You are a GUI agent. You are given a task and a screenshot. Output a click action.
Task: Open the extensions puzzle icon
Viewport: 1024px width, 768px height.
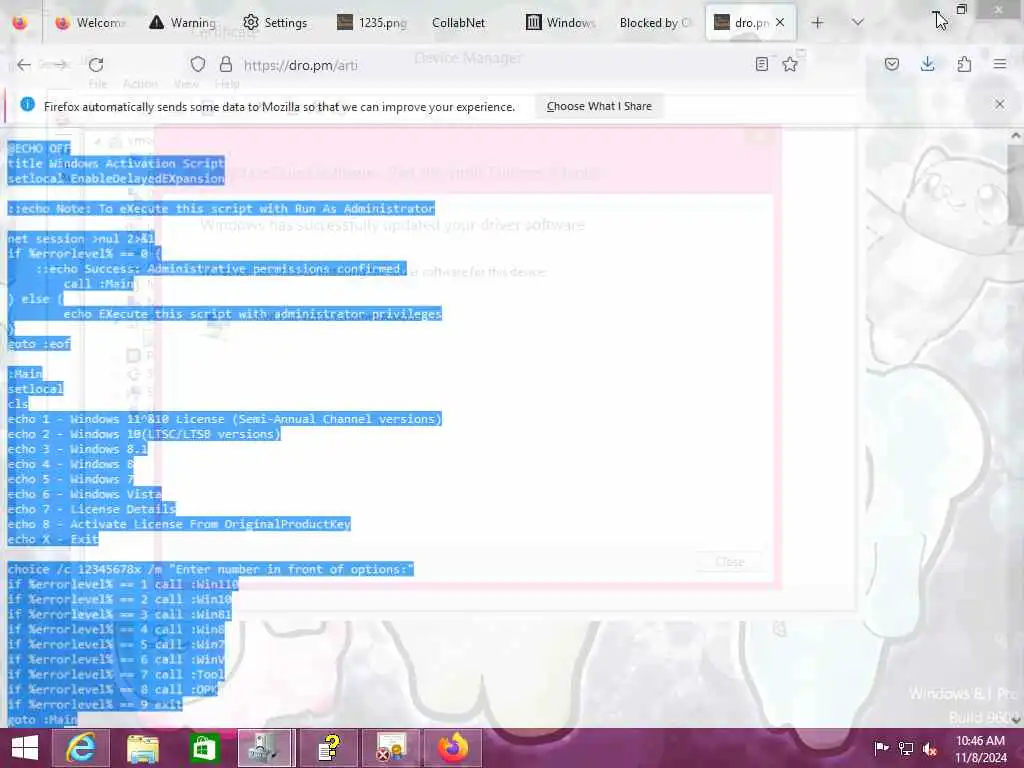[964, 64]
